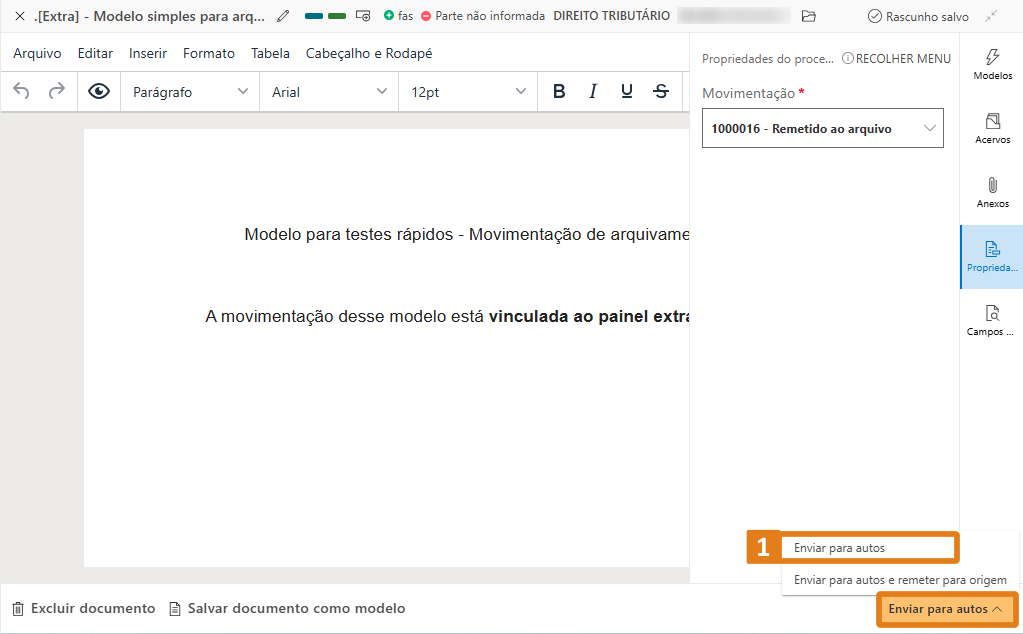Click the folder icon in the top bar

click(807, 16)
